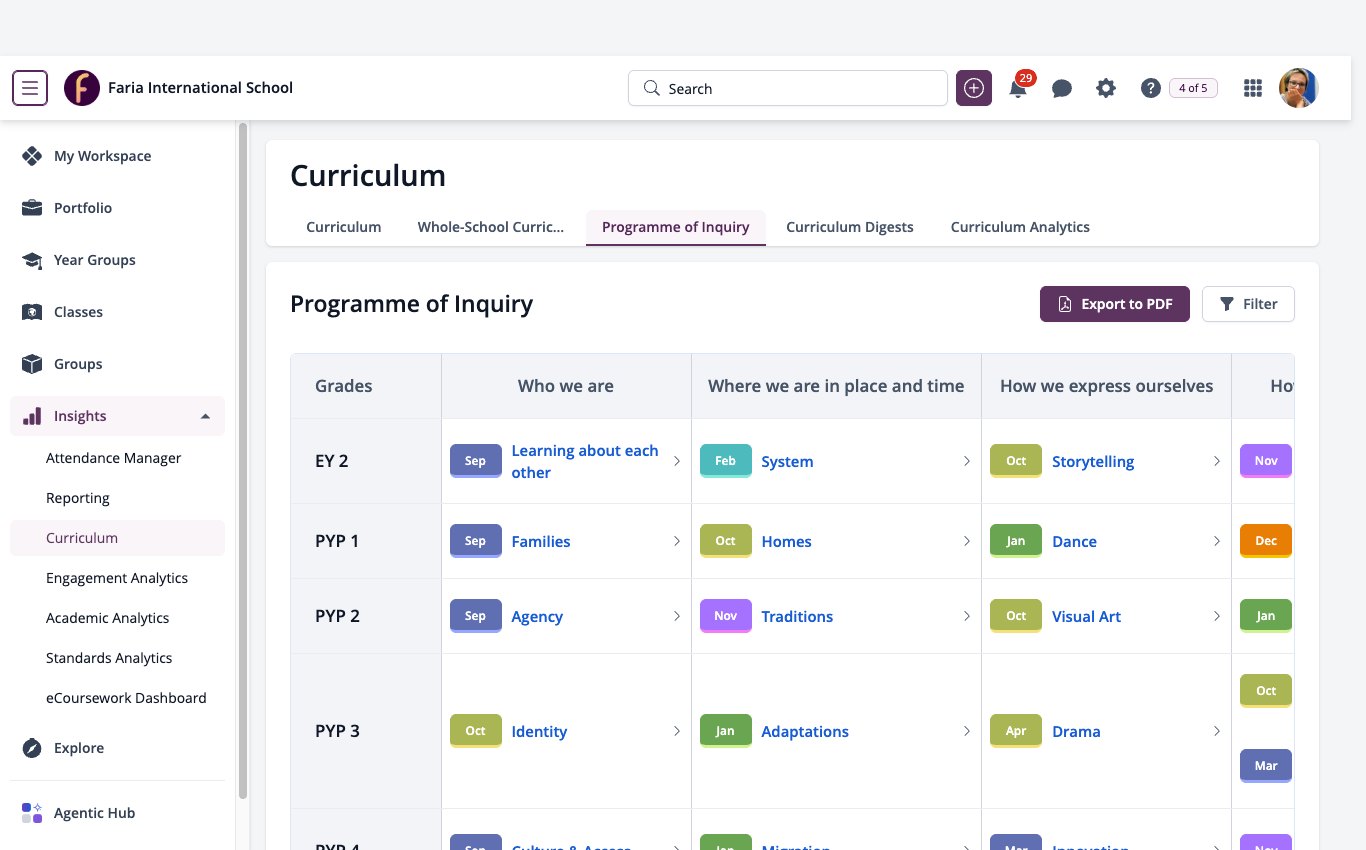This screenshot has width=1366, height=850.
Task: Switch to the Curriculum tab
Action: [x=344, y=227]
